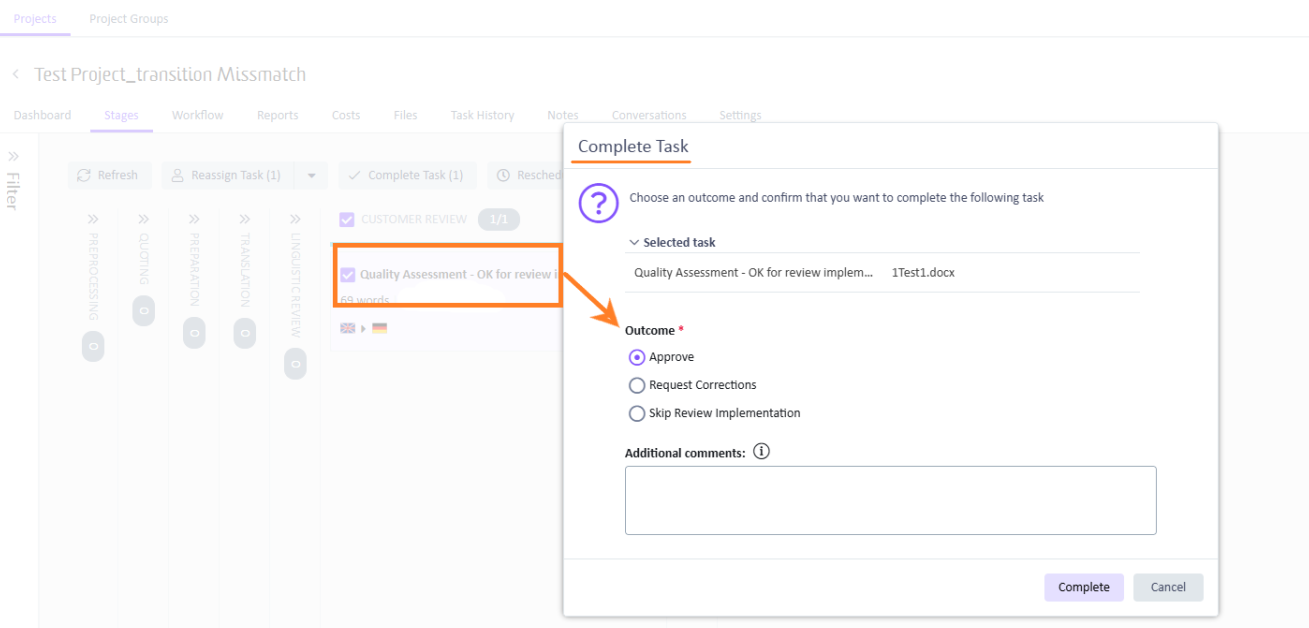Select the Request Corrections outcome

637,385
